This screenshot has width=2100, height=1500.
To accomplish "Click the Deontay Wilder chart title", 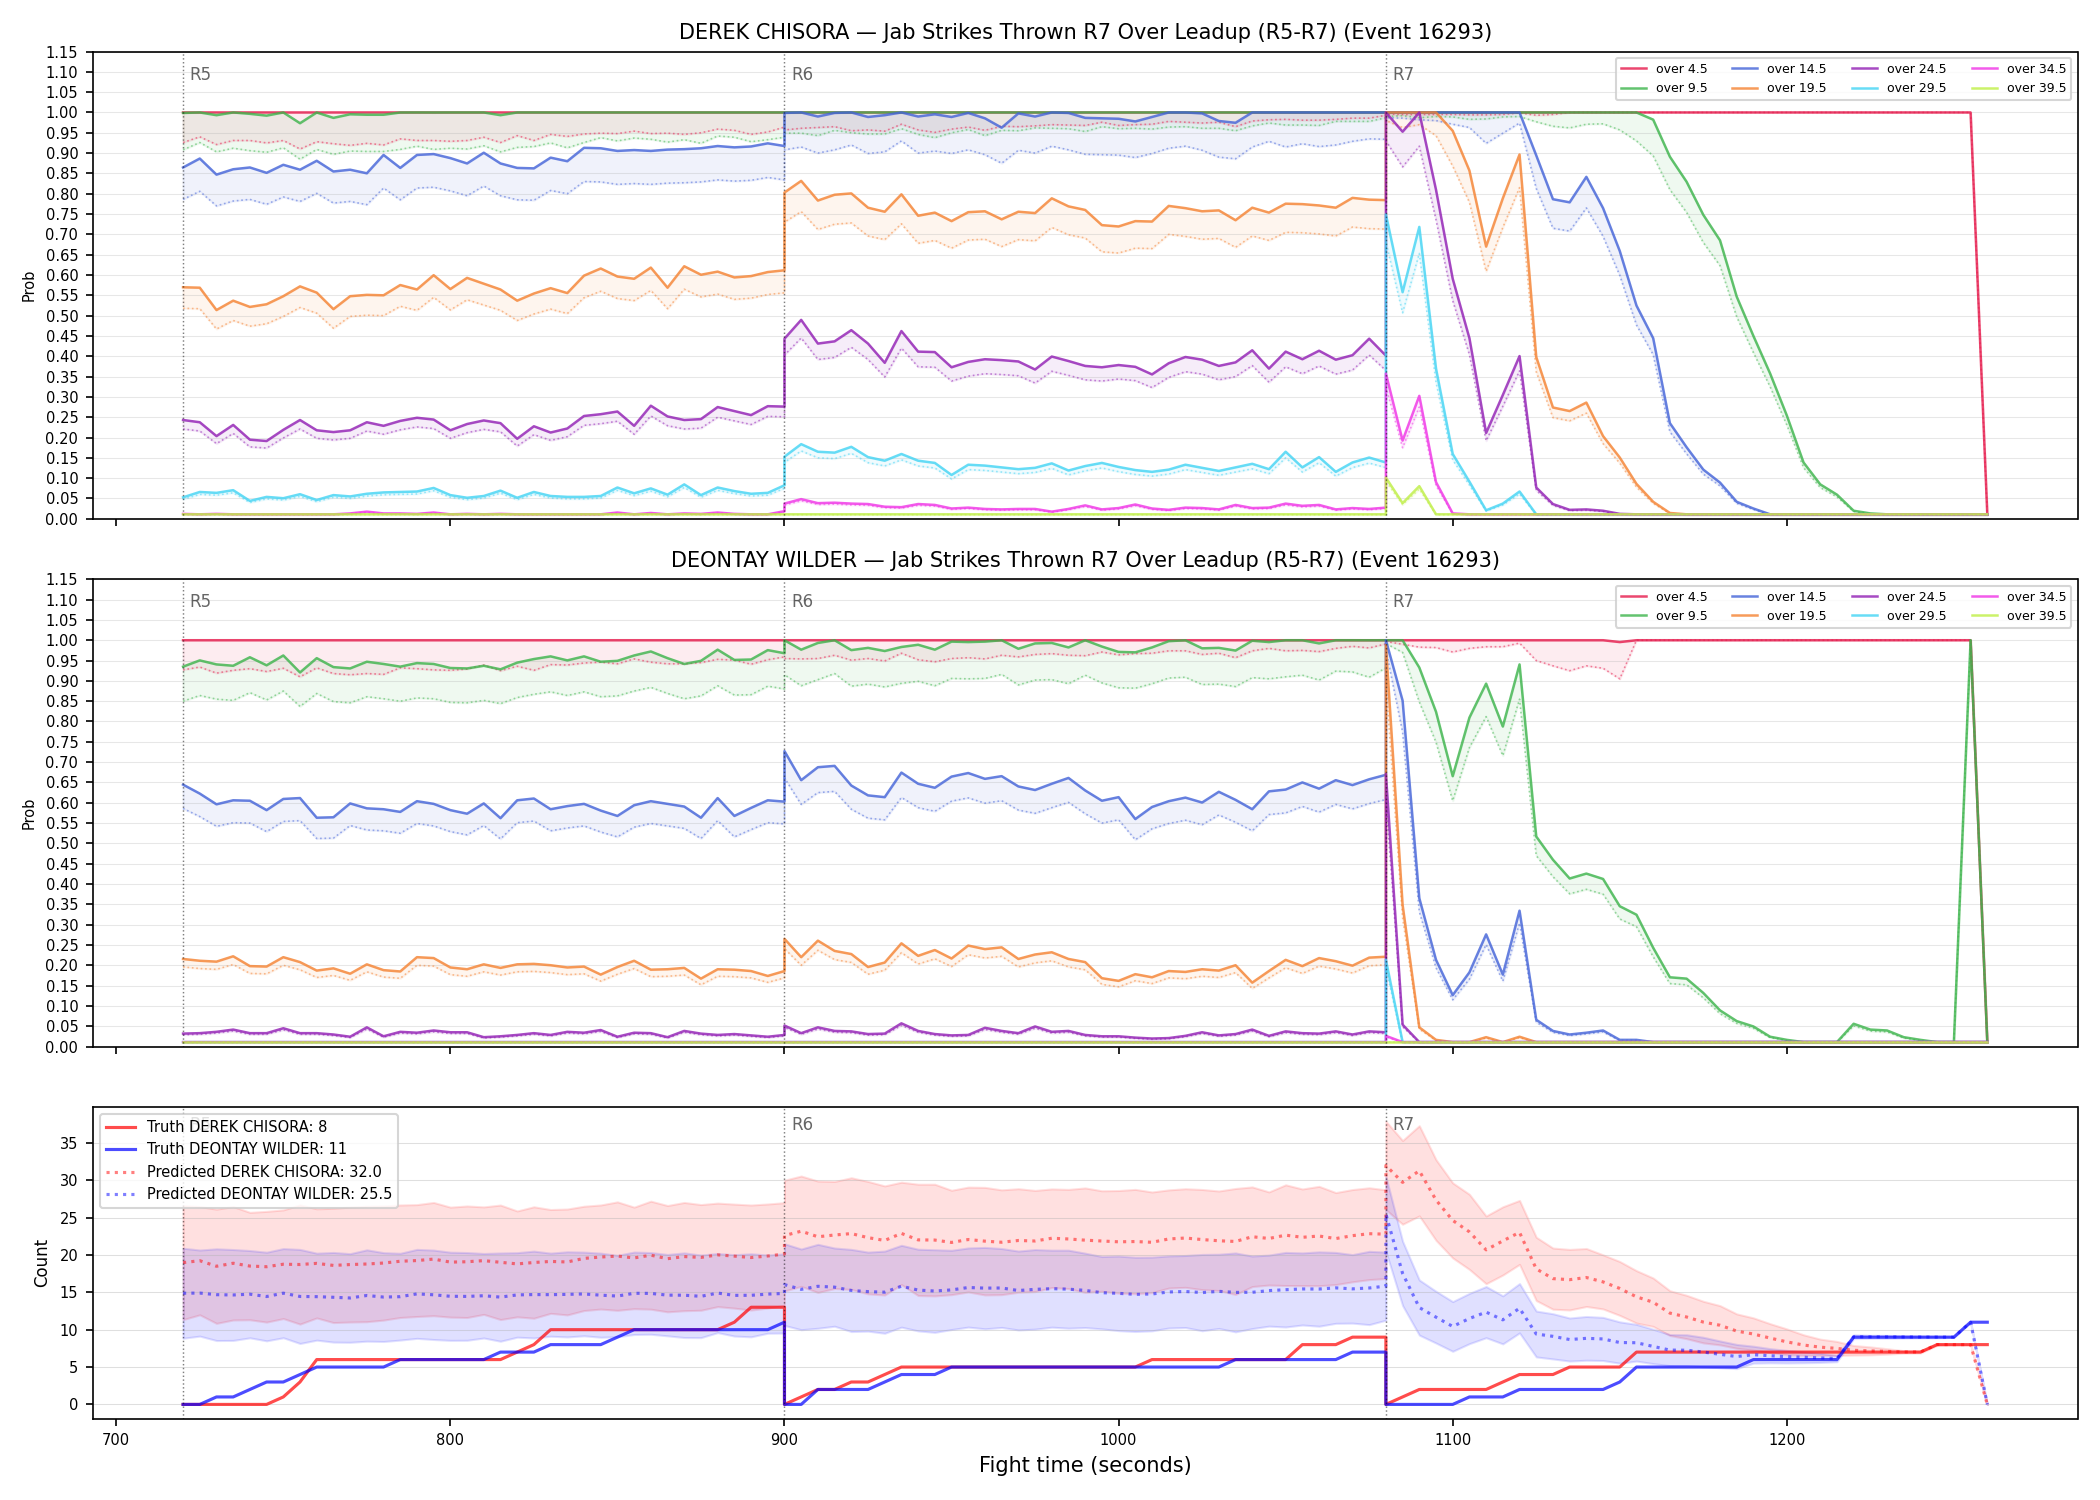I will 1085,560.
